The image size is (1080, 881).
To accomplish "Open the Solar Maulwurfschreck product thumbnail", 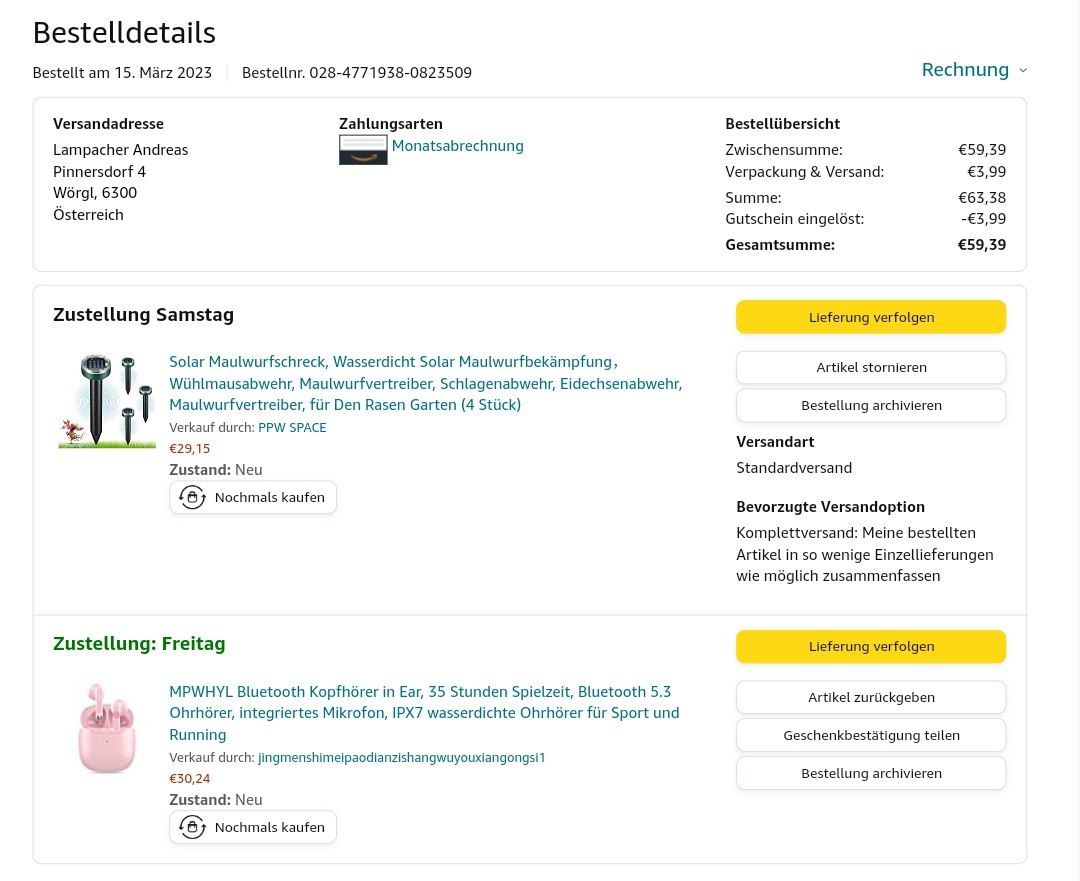I will [x=106, y=401].
